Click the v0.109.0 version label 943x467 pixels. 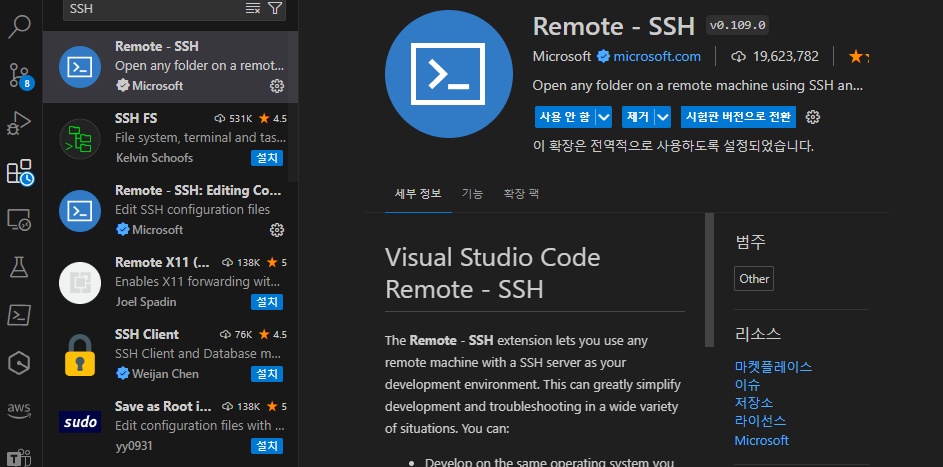tap(737, 25)
